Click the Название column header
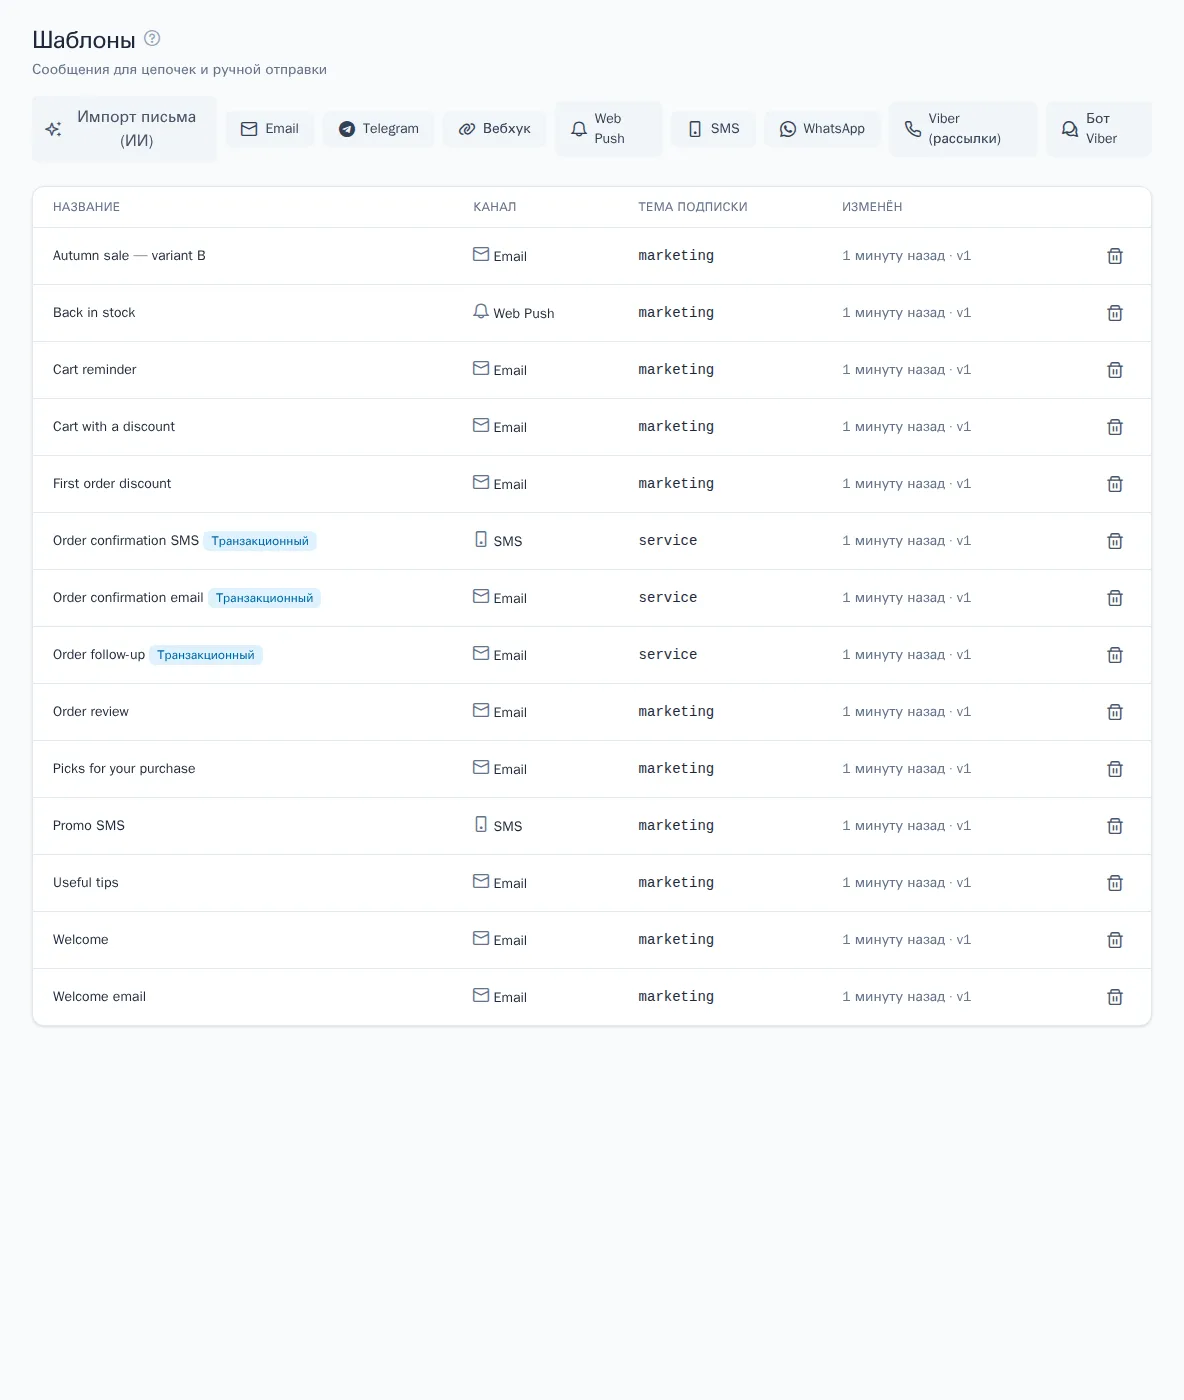Viewport: 1184px width, 1400px height. tap(86, 207)
